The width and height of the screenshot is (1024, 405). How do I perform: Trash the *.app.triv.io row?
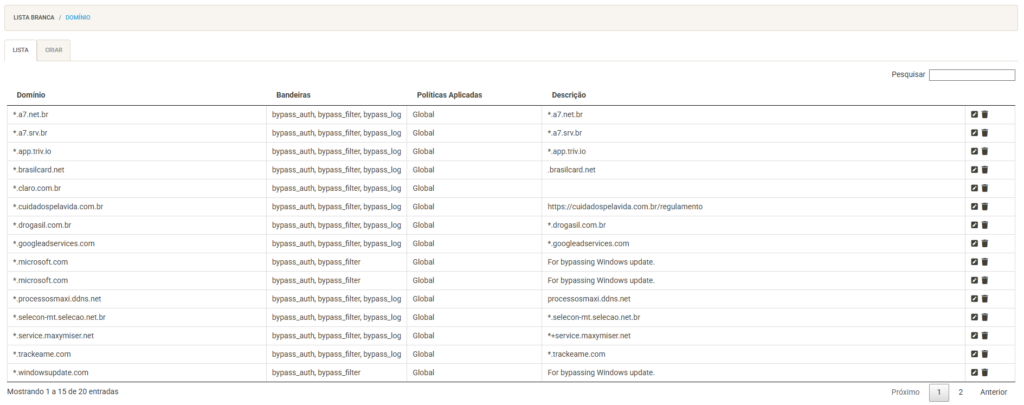(x=985, y=151)
